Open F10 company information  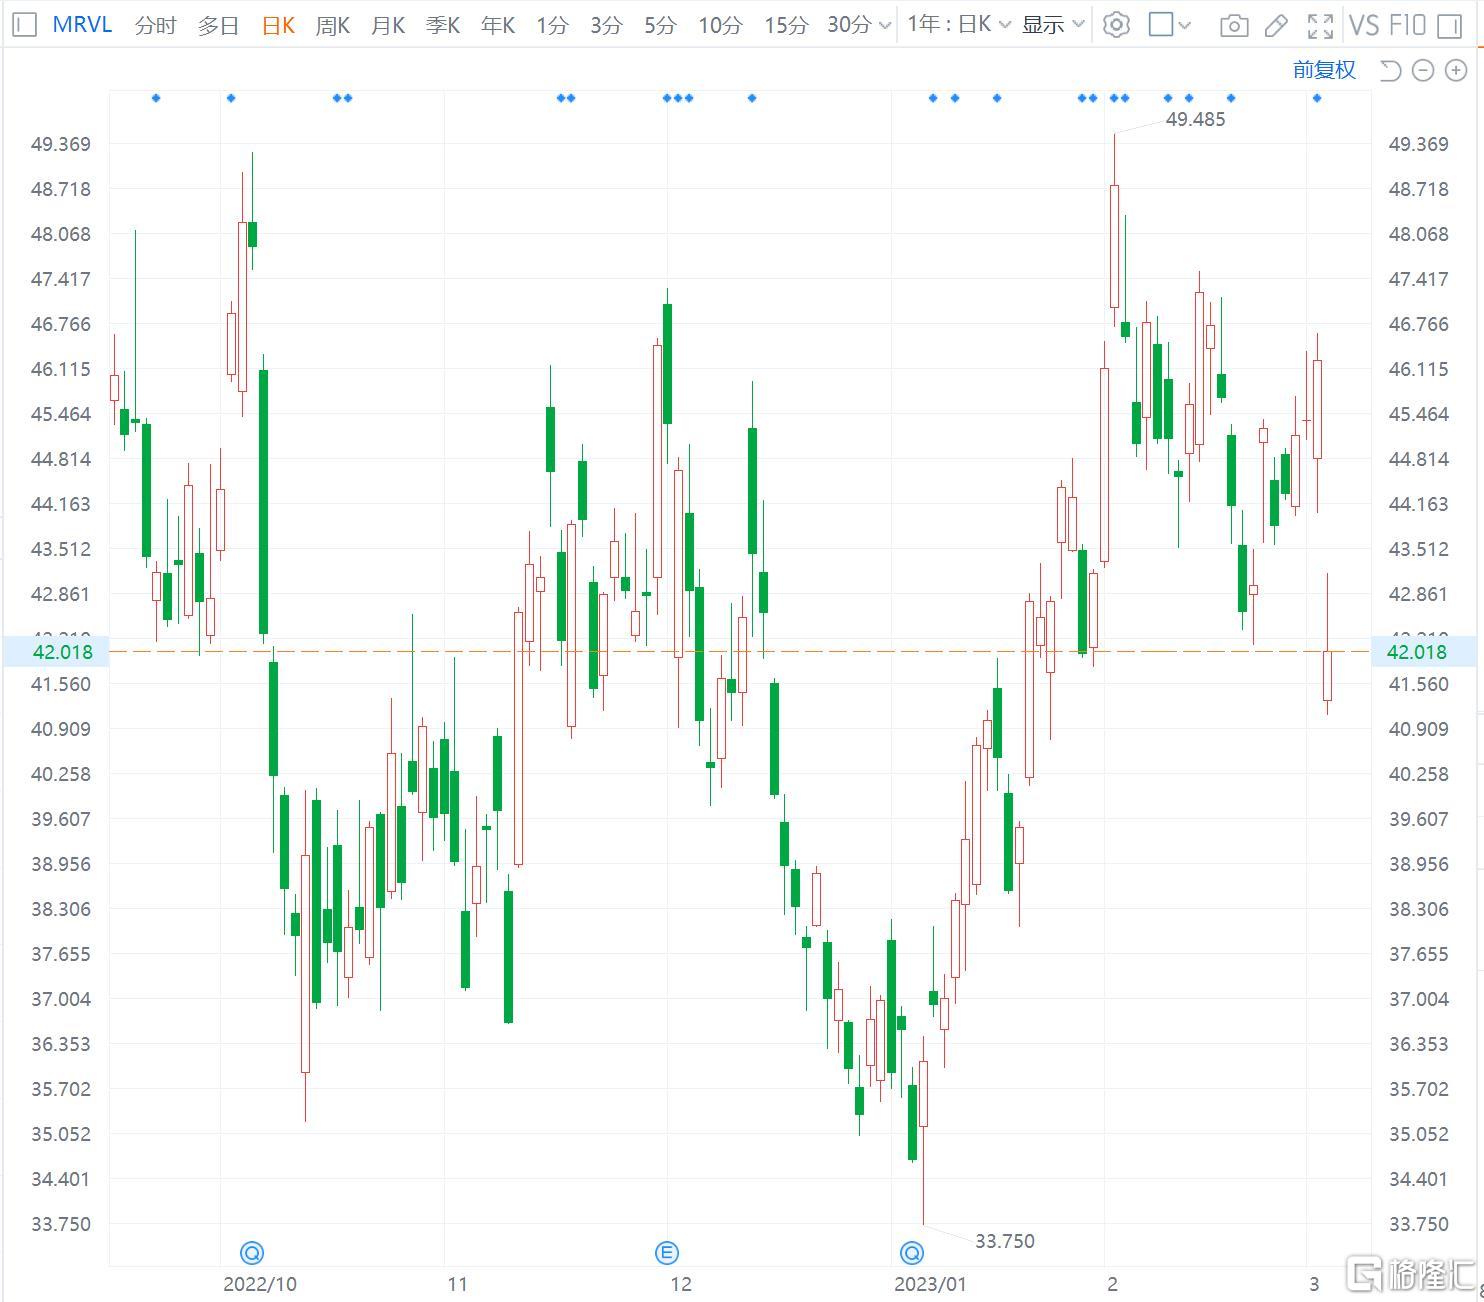pyautogui.click(x=1407, y=25)
